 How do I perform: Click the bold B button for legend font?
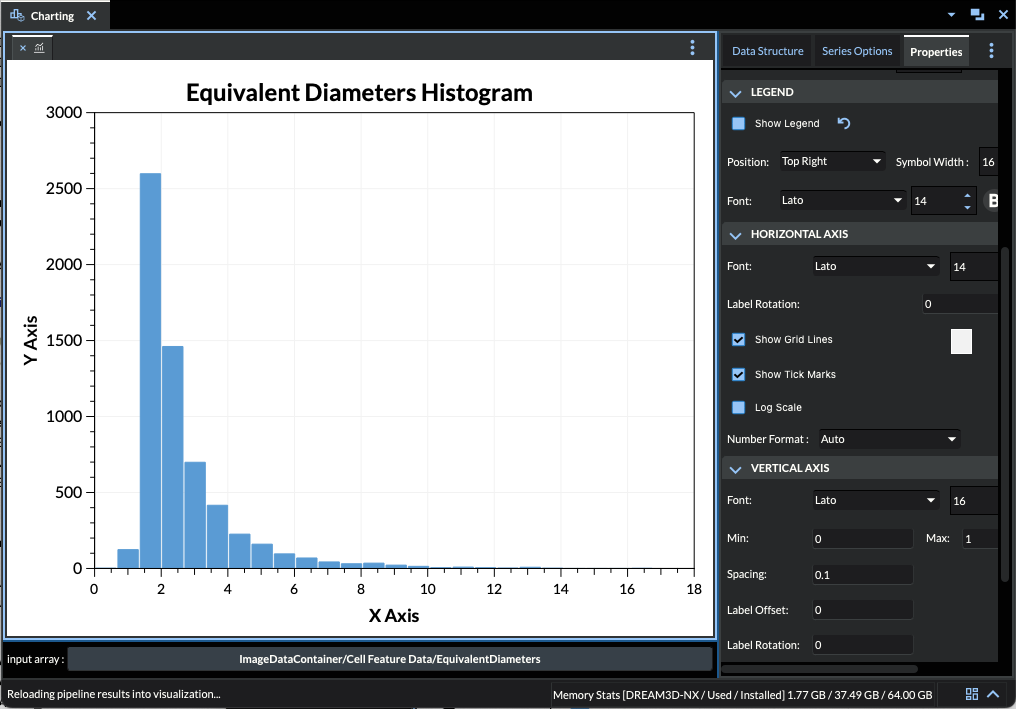click(x=992, y=200)
